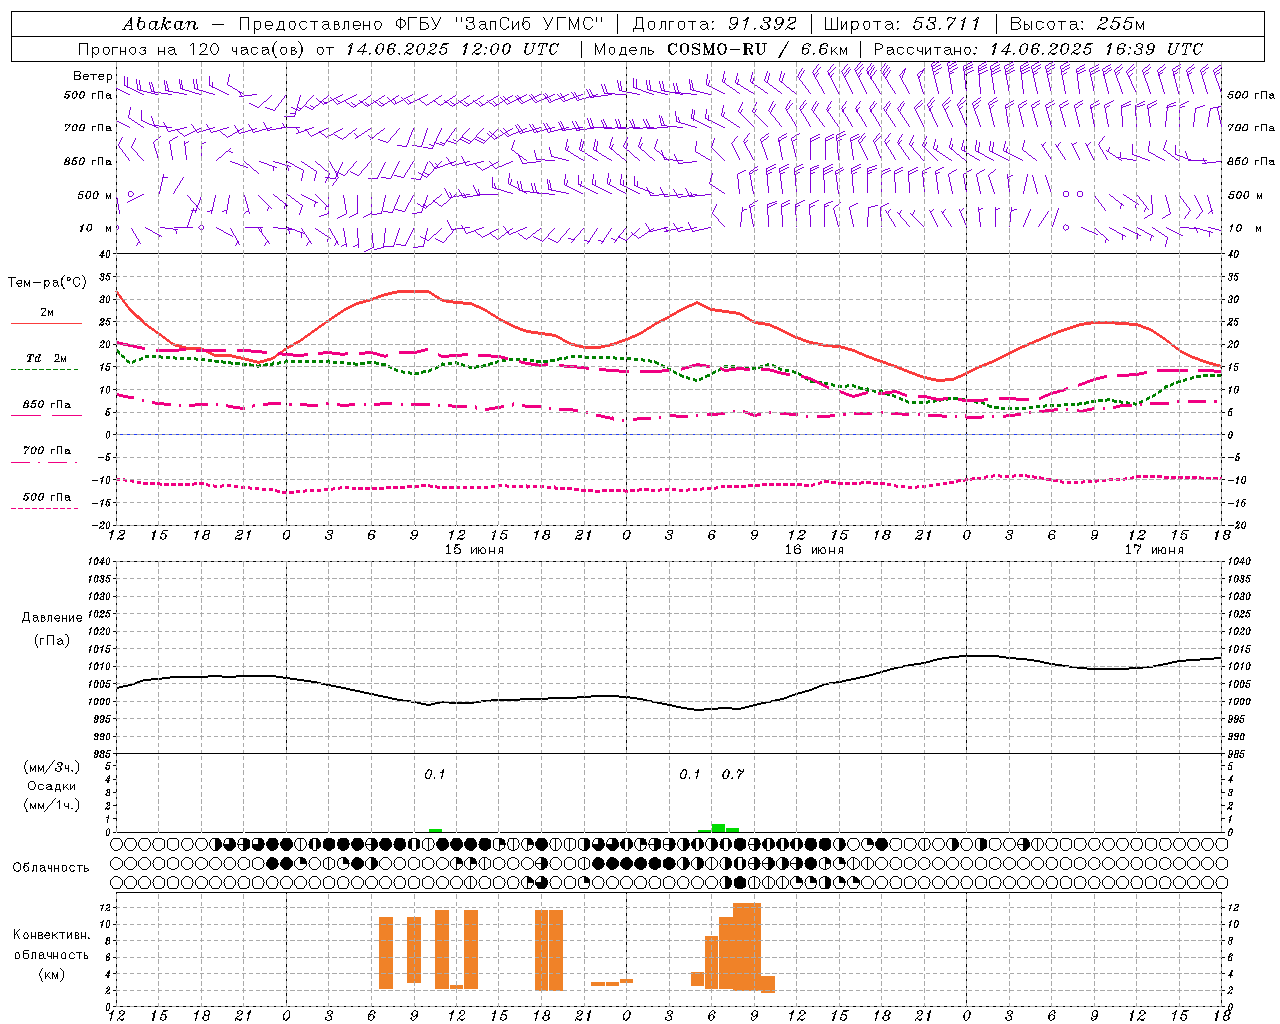1280x1024 pixels.
Task: Click the 500 гПа temperature legend entry
Action: [46, 497]
